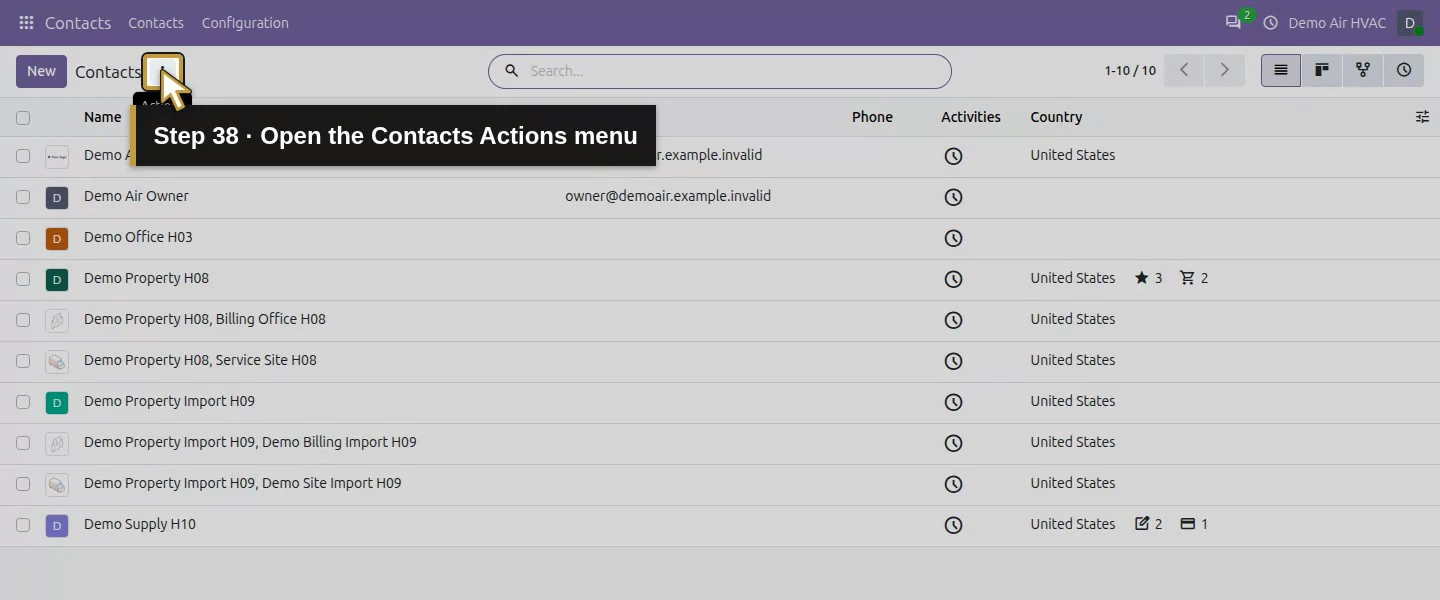Sort by Country column header
Screen dimensions: 1440x600
coord(1056,117)
